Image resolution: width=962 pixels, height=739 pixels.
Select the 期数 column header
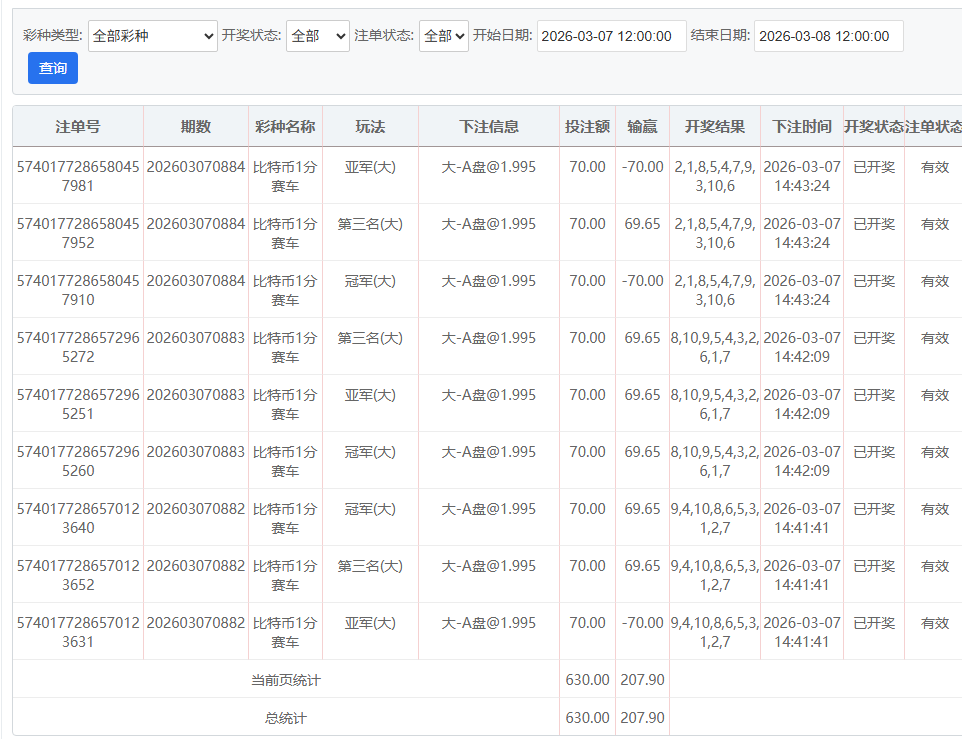tap(196, 127)
